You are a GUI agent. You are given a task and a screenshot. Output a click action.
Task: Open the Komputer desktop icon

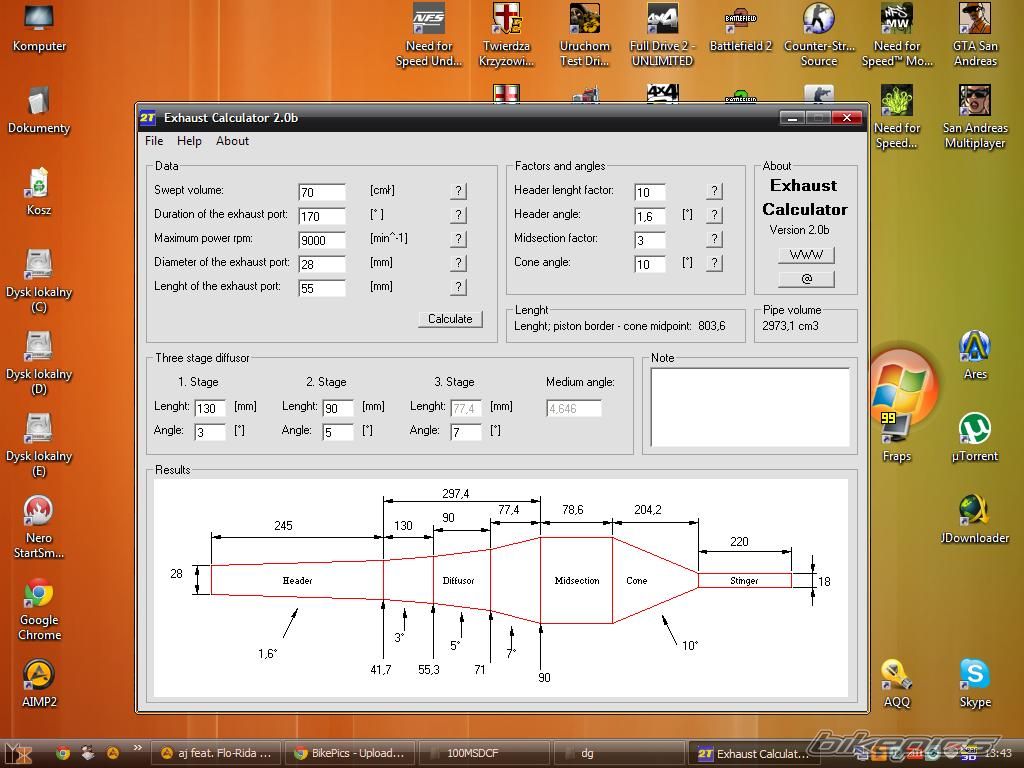[39, 28]
